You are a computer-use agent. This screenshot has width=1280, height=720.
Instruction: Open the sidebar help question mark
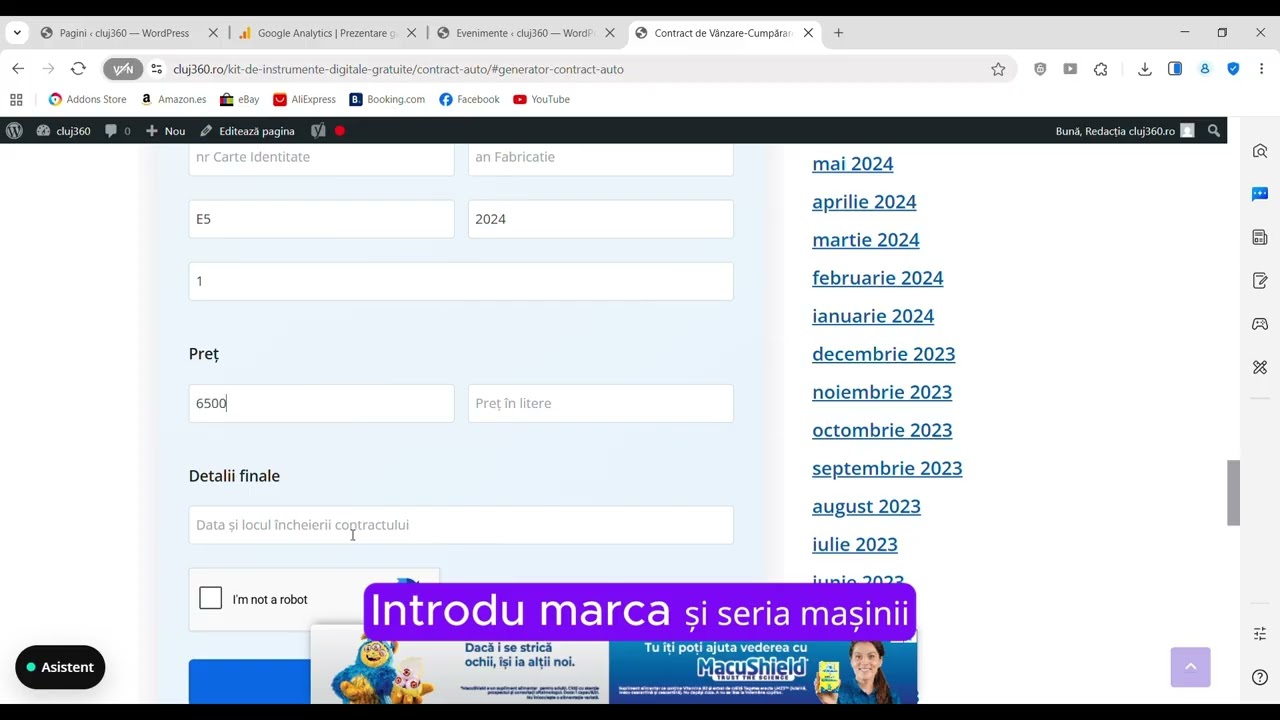point(1260,677)
